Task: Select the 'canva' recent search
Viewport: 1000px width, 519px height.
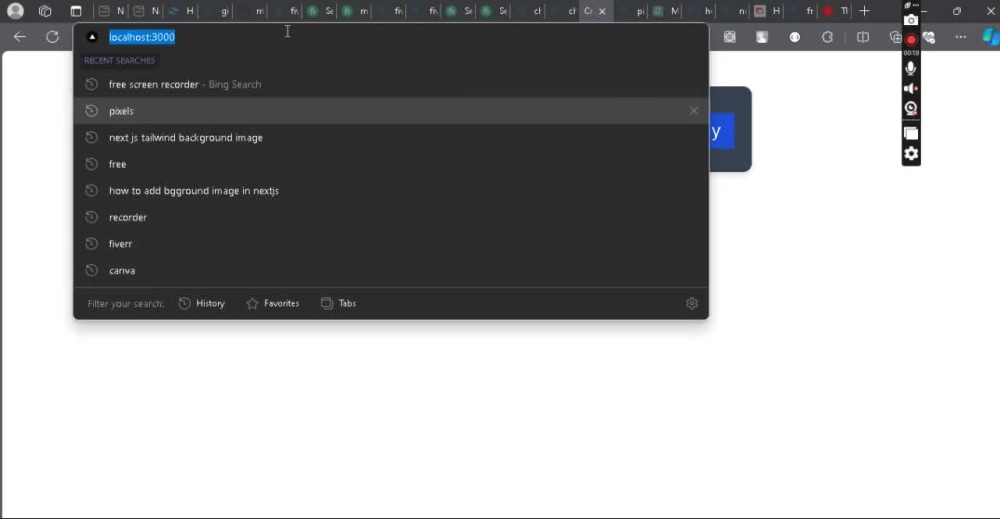Action: (391, 270)
